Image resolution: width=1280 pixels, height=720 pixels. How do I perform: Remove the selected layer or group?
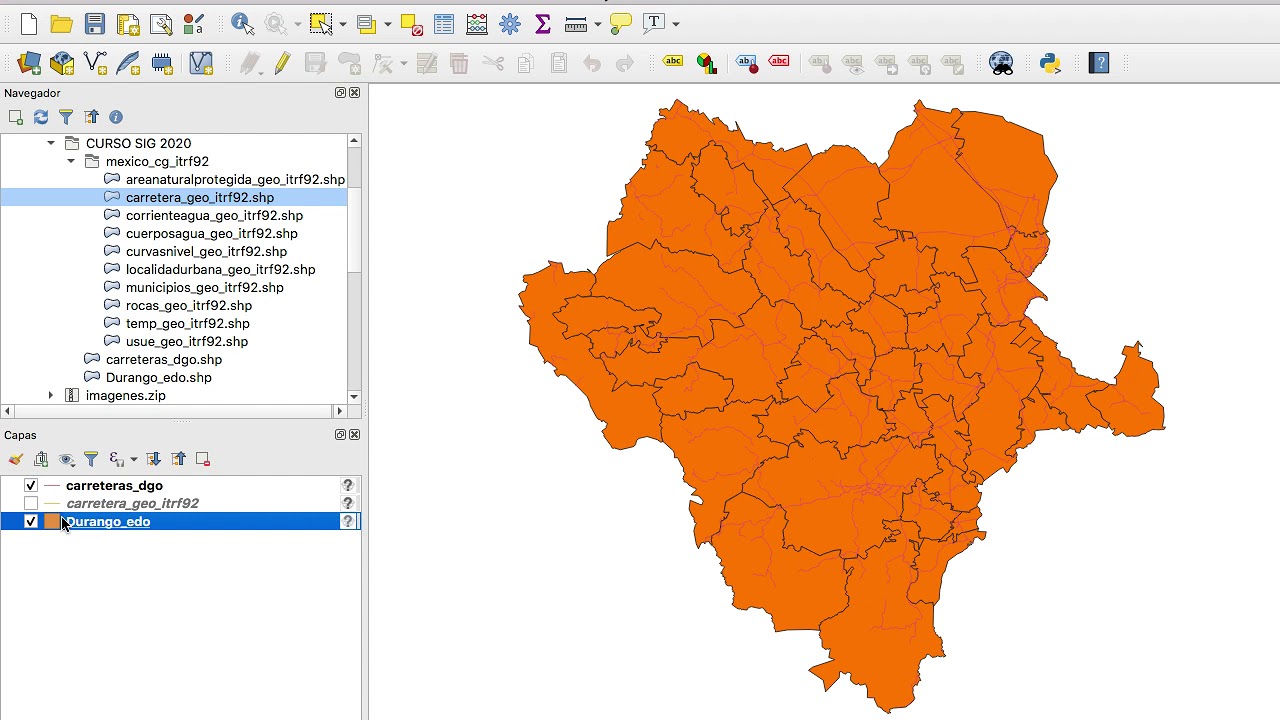pos(203,459)
